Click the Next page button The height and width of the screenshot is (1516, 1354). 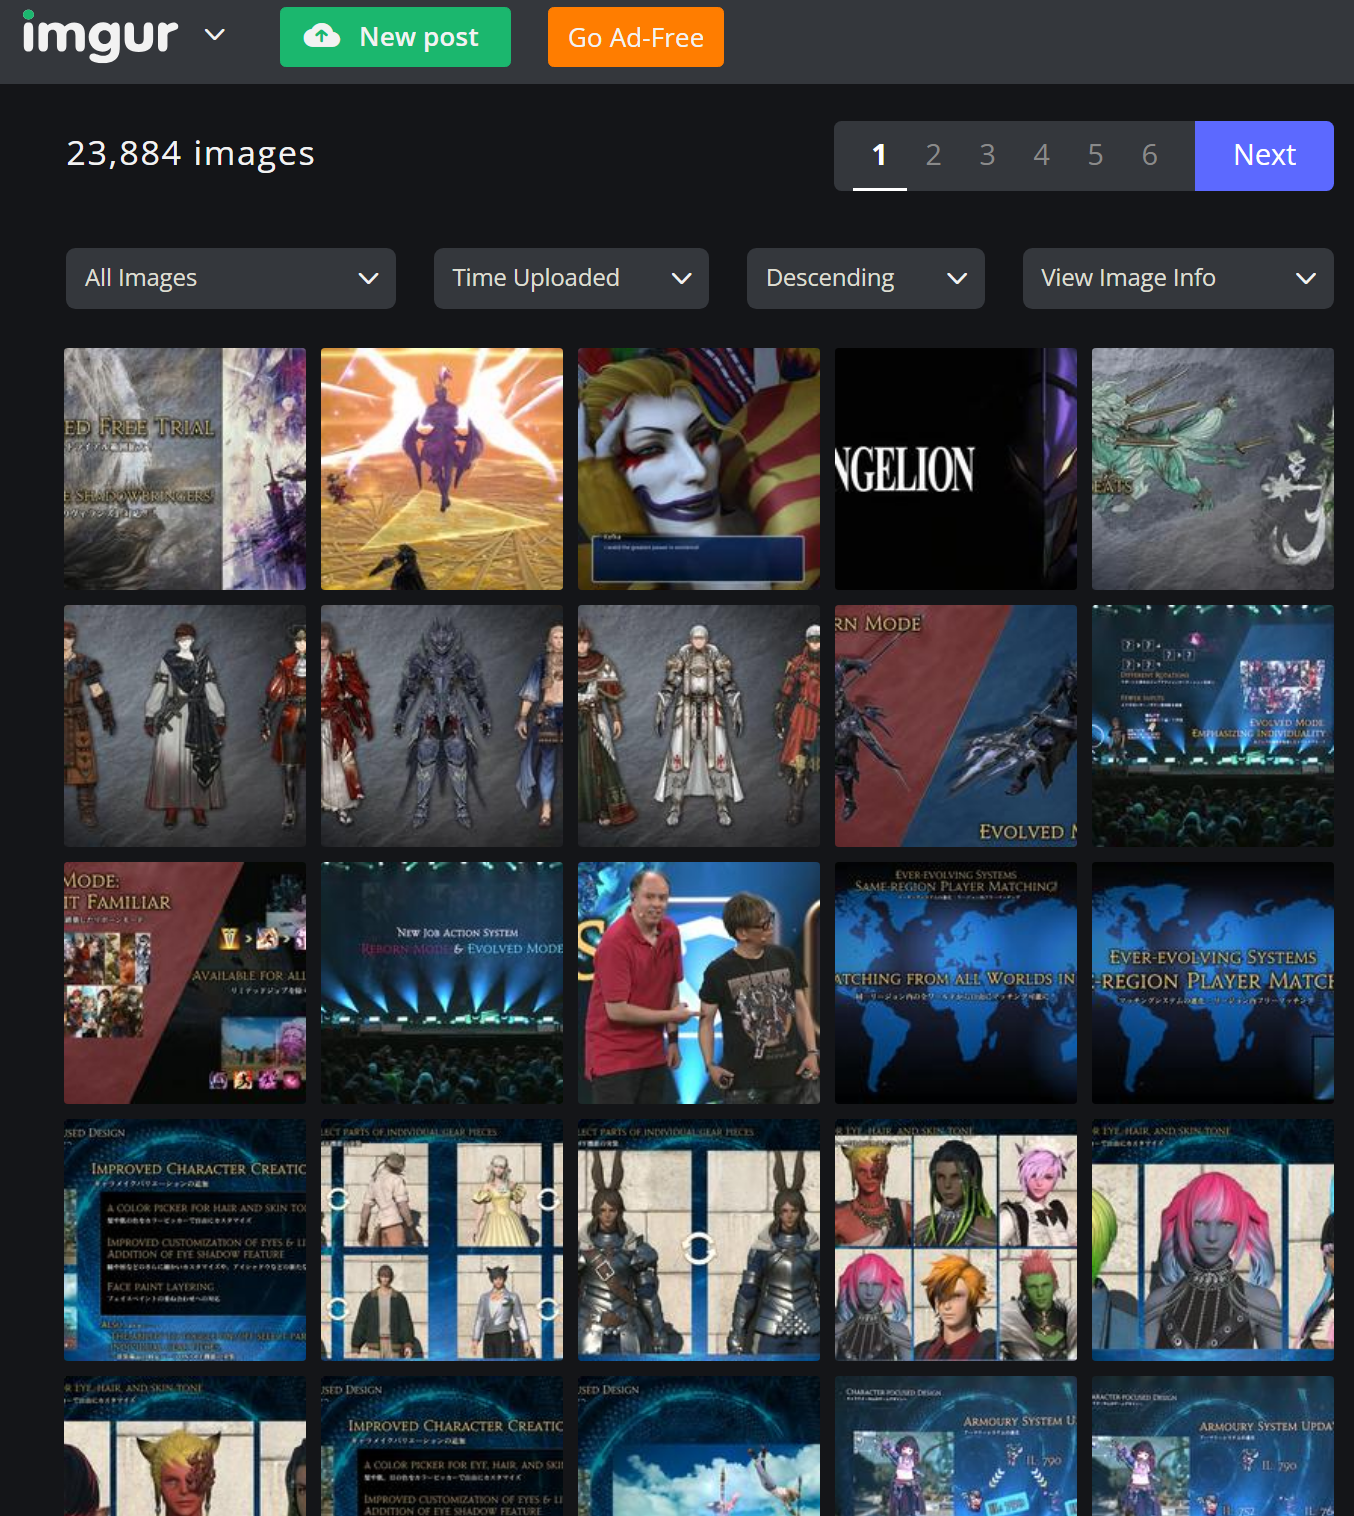tap(1264, 155)
